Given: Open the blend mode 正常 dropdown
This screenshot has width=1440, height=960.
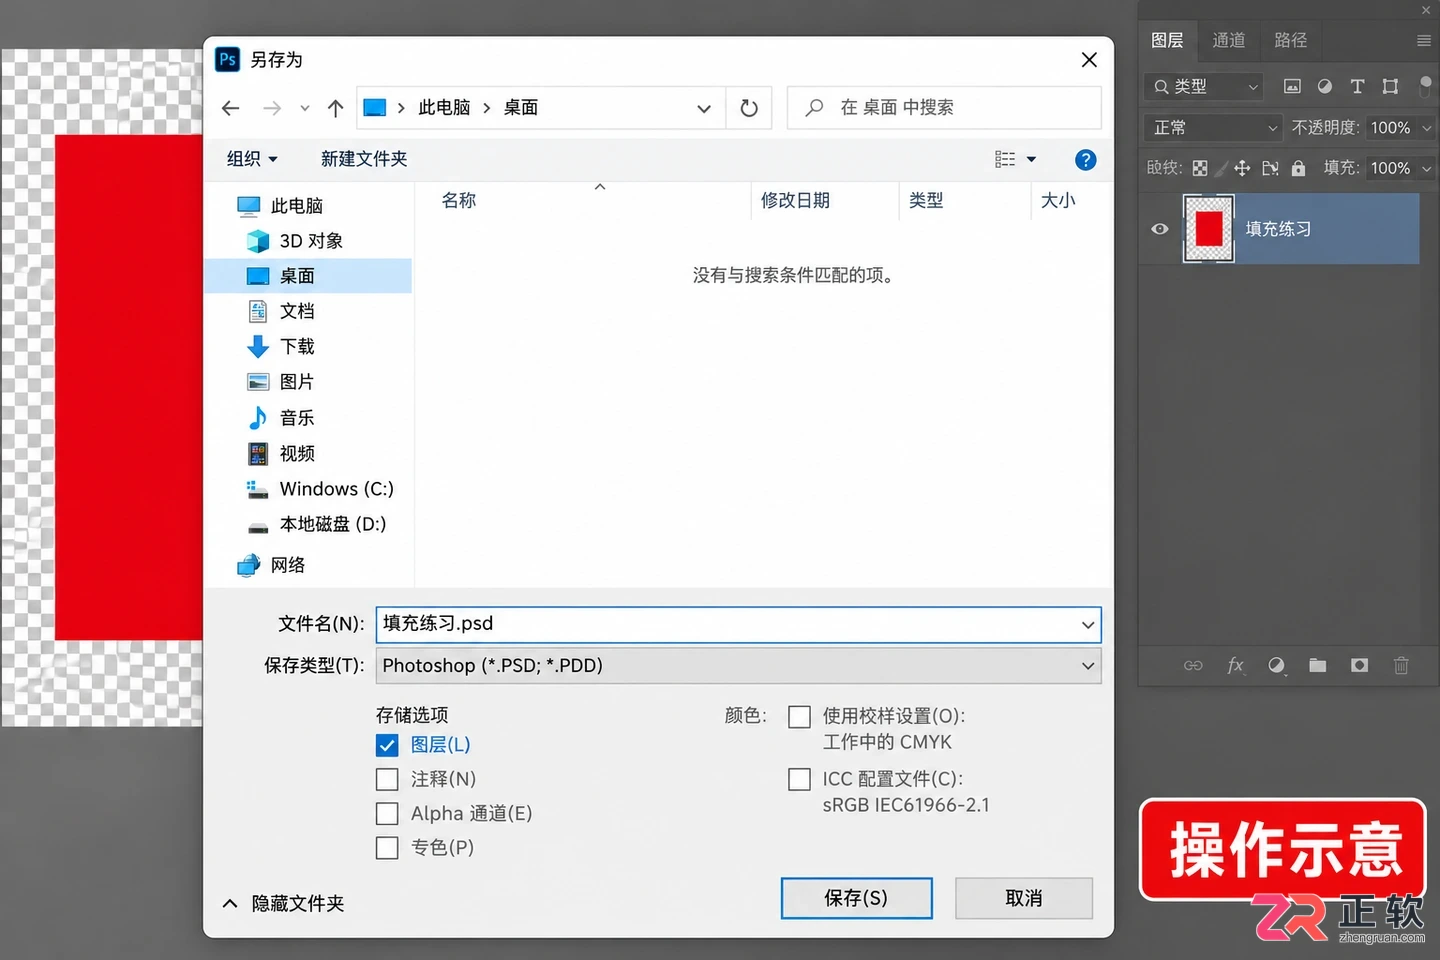Looking at the screenshot, I should [1212, 128].
